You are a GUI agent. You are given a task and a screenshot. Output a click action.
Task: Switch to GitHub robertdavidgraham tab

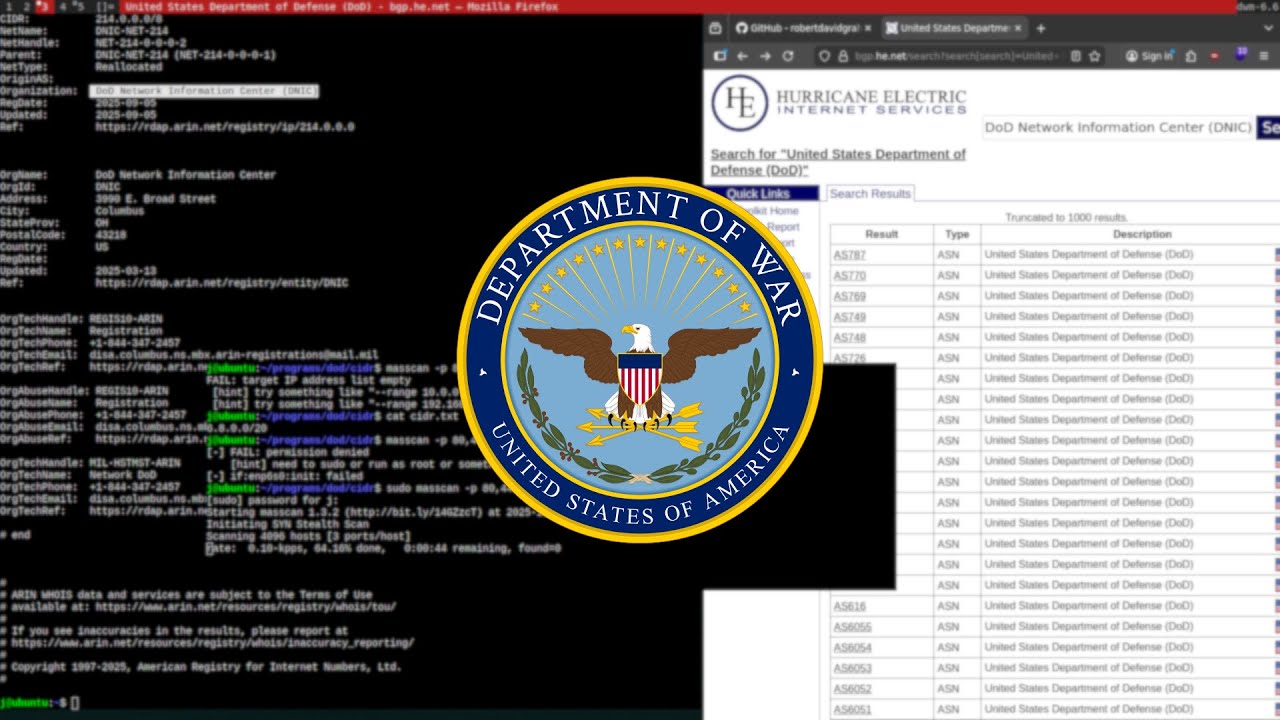tap(802, 28)
